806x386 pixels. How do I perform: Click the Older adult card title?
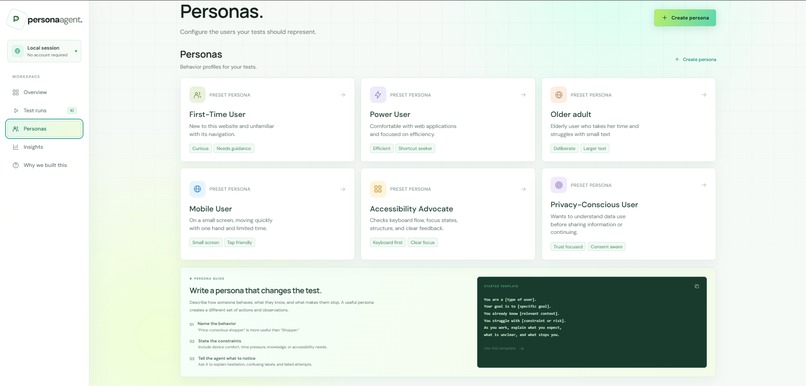(x=571, y=115)
